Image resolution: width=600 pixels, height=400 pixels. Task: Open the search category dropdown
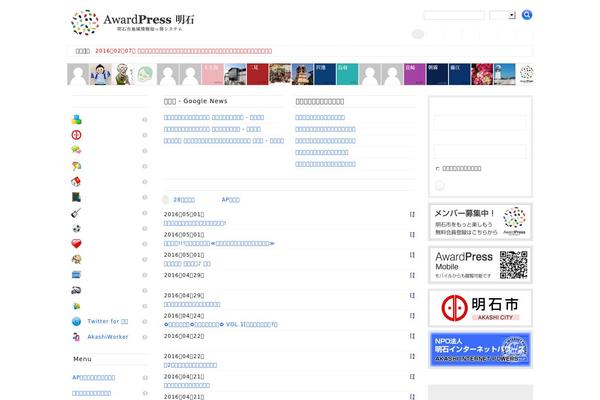click(503, 15)
